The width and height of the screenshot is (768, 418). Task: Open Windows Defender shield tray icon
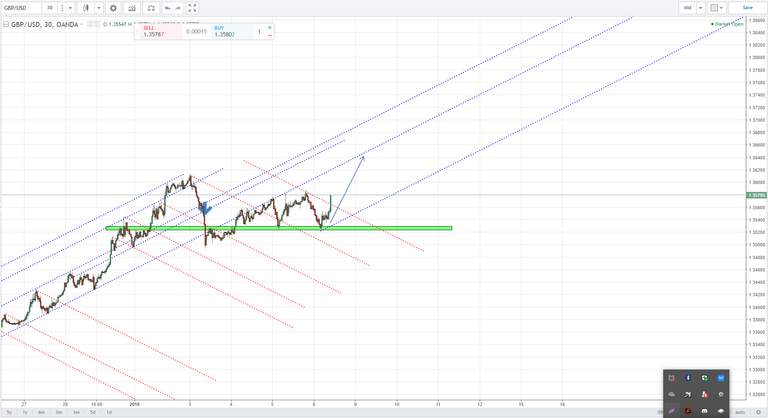704,378
